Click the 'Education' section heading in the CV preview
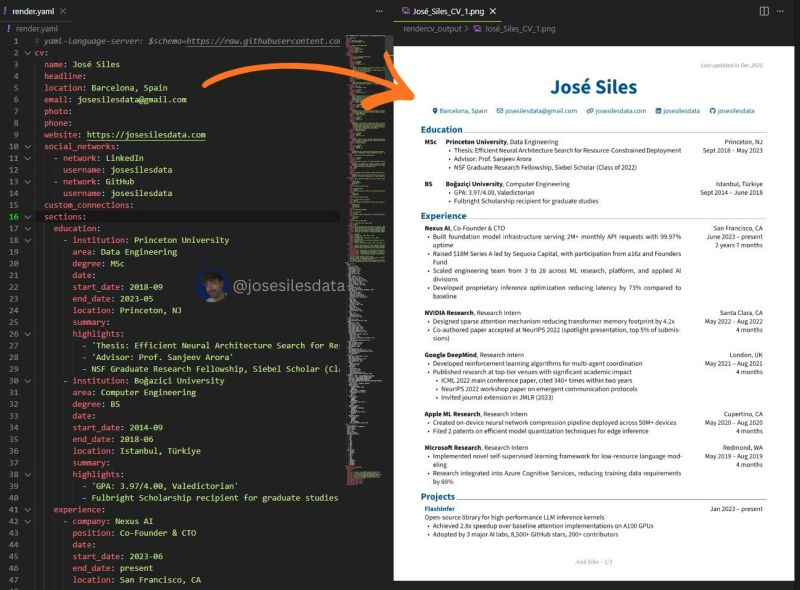This screenshot has height=590, width=800. pyautogui.click(x=441, y=130)
